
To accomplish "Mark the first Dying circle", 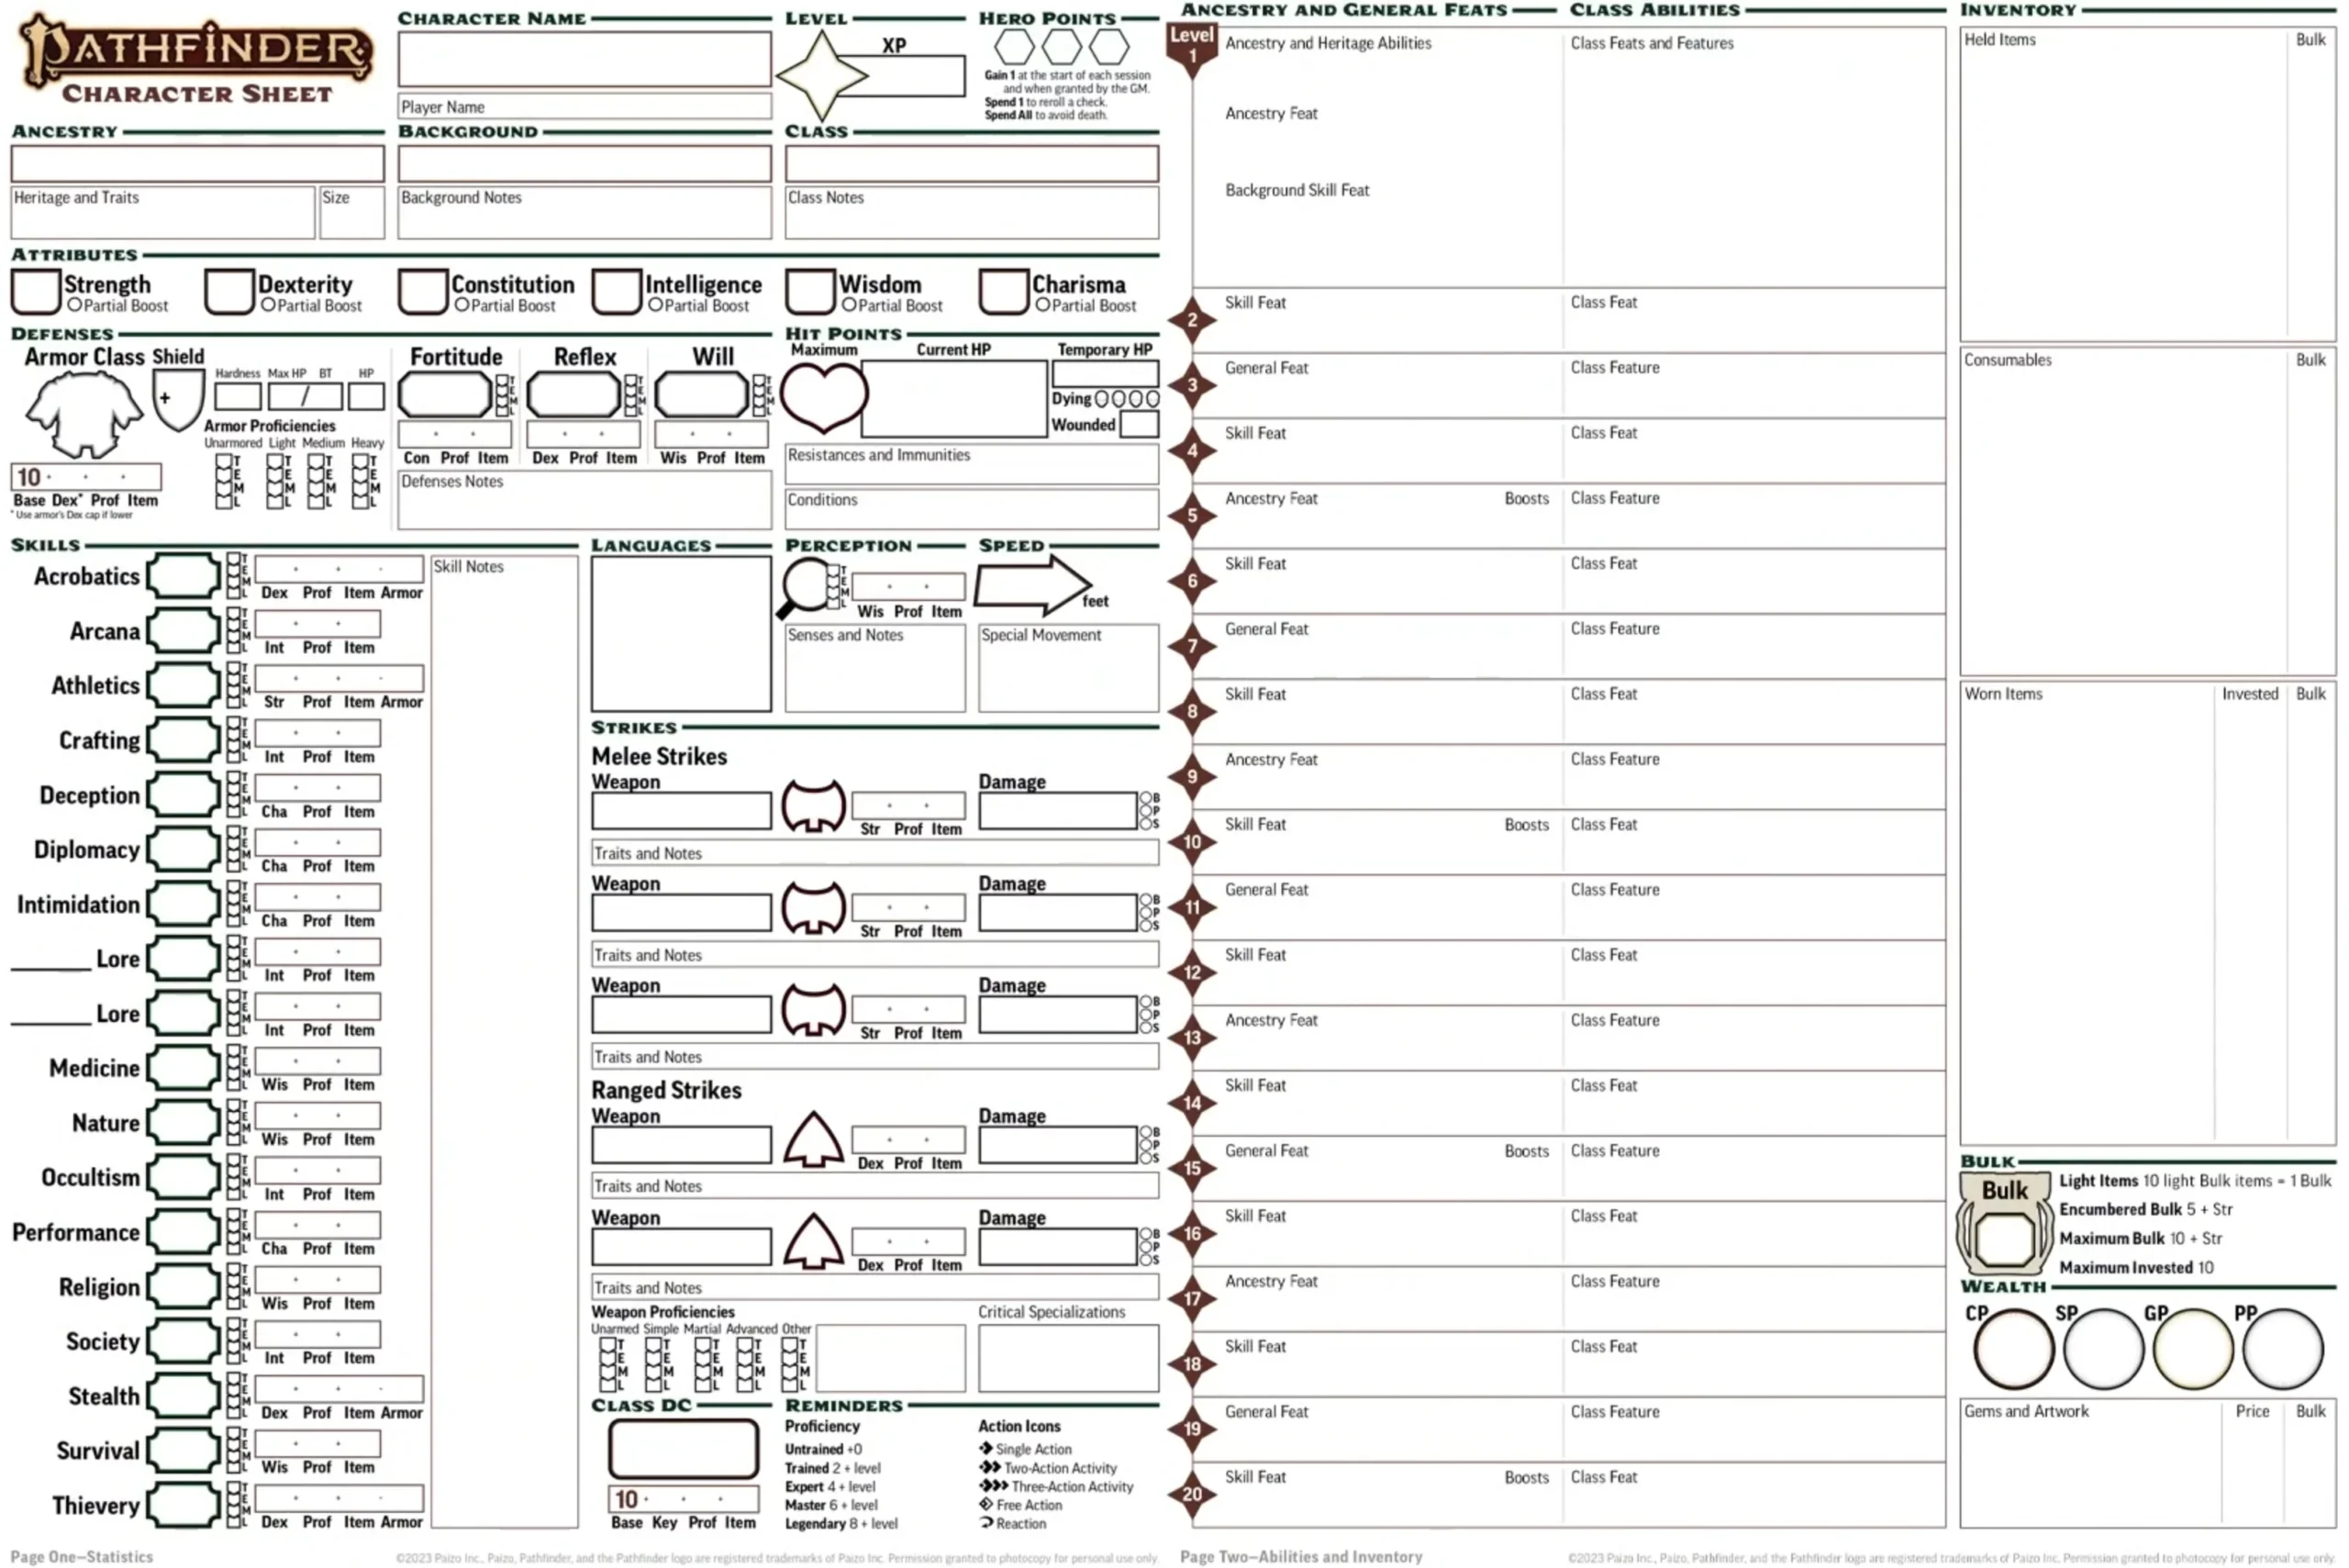I will coord(1101,398).
